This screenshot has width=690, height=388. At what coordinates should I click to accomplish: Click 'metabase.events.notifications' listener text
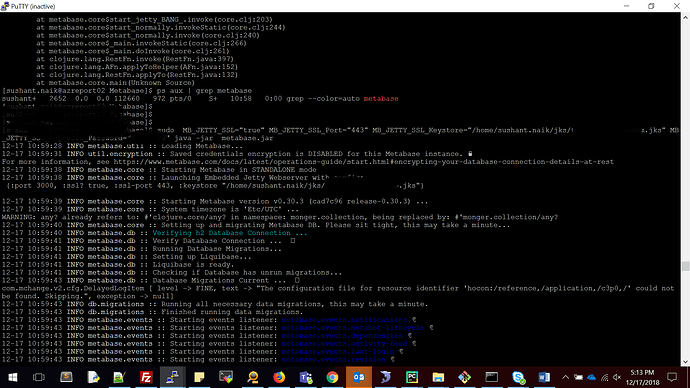[x=344, y=320]
